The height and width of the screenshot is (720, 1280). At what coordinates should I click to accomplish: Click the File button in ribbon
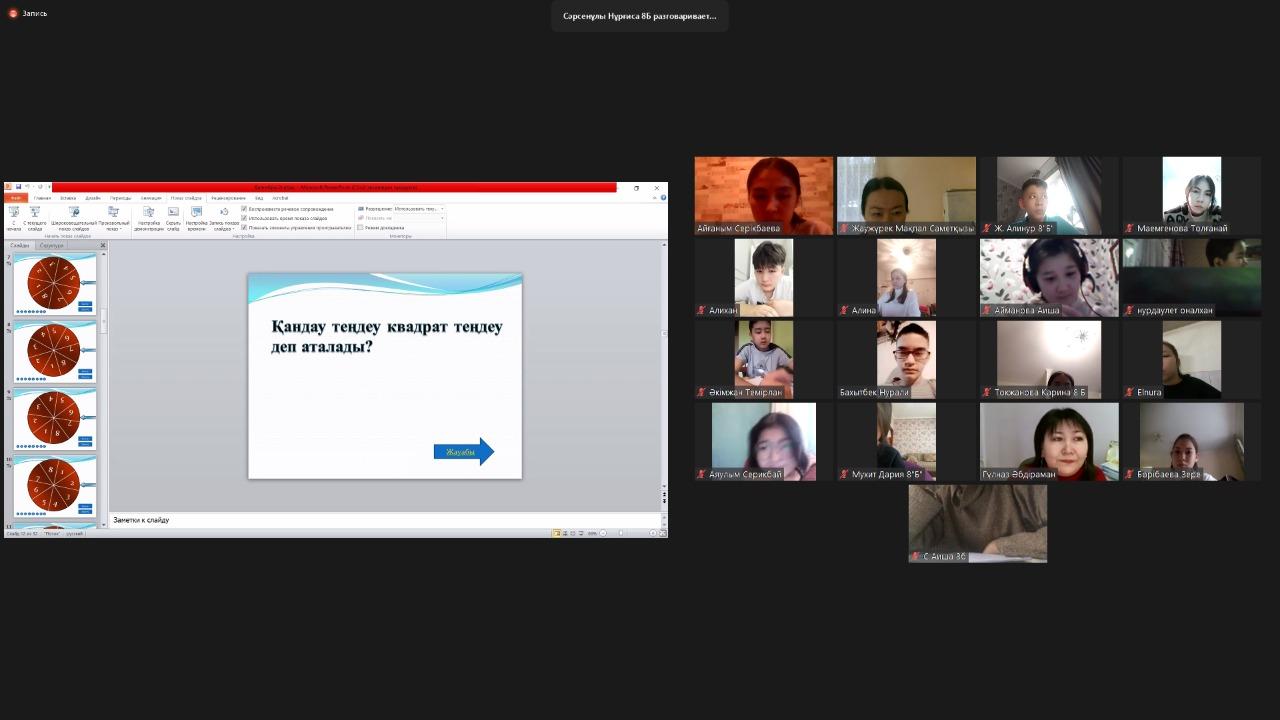pyautogui.click(x=14, y=198)
